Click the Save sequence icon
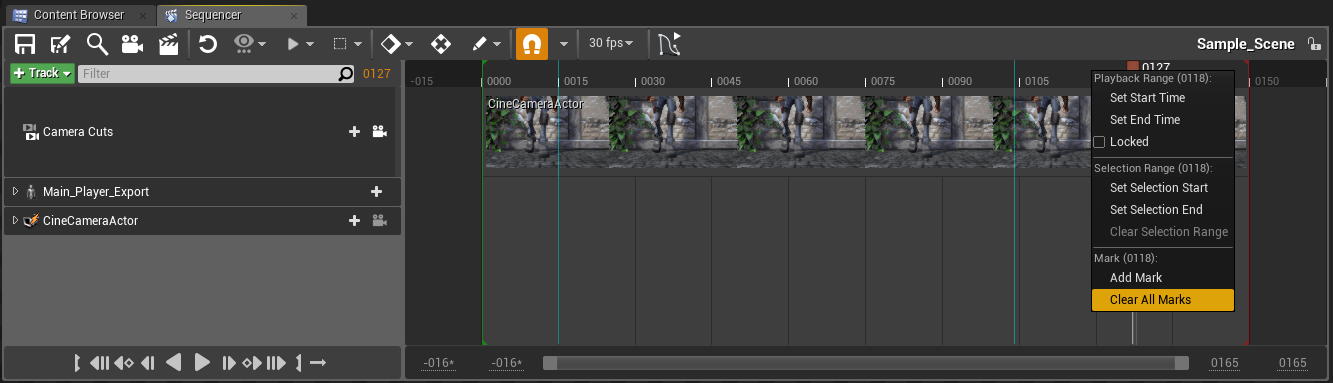Viewport: 1333px width, 383px height. 24,43
